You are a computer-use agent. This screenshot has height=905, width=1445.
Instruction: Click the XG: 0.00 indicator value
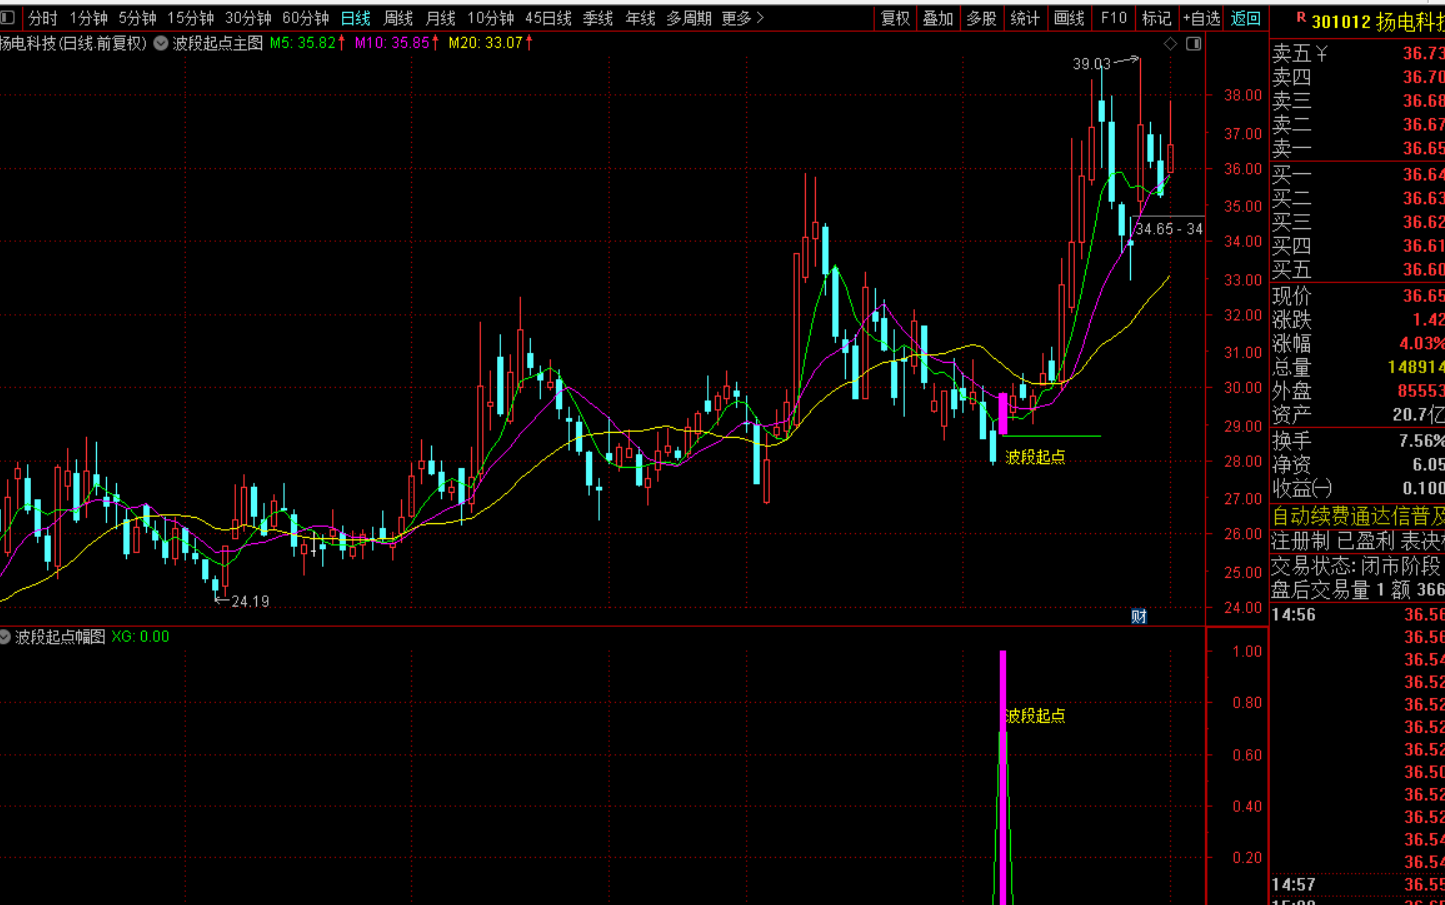pyautogui.click(x=140, y=636)
